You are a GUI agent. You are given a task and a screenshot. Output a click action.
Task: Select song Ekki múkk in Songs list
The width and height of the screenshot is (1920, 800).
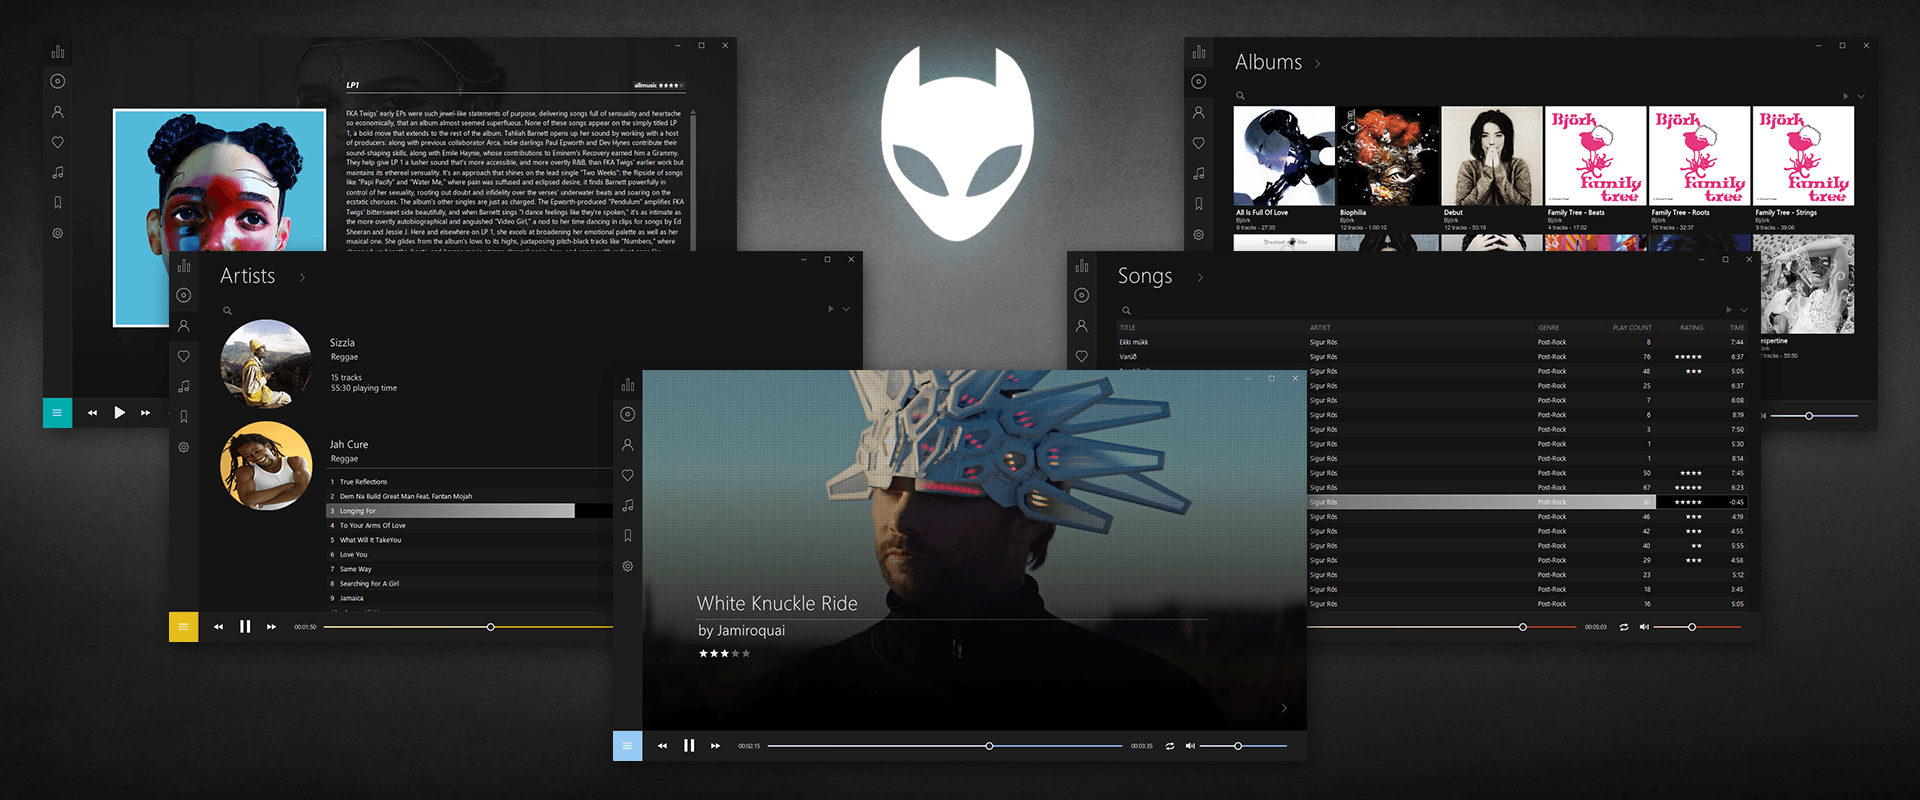coord(1134,342)
